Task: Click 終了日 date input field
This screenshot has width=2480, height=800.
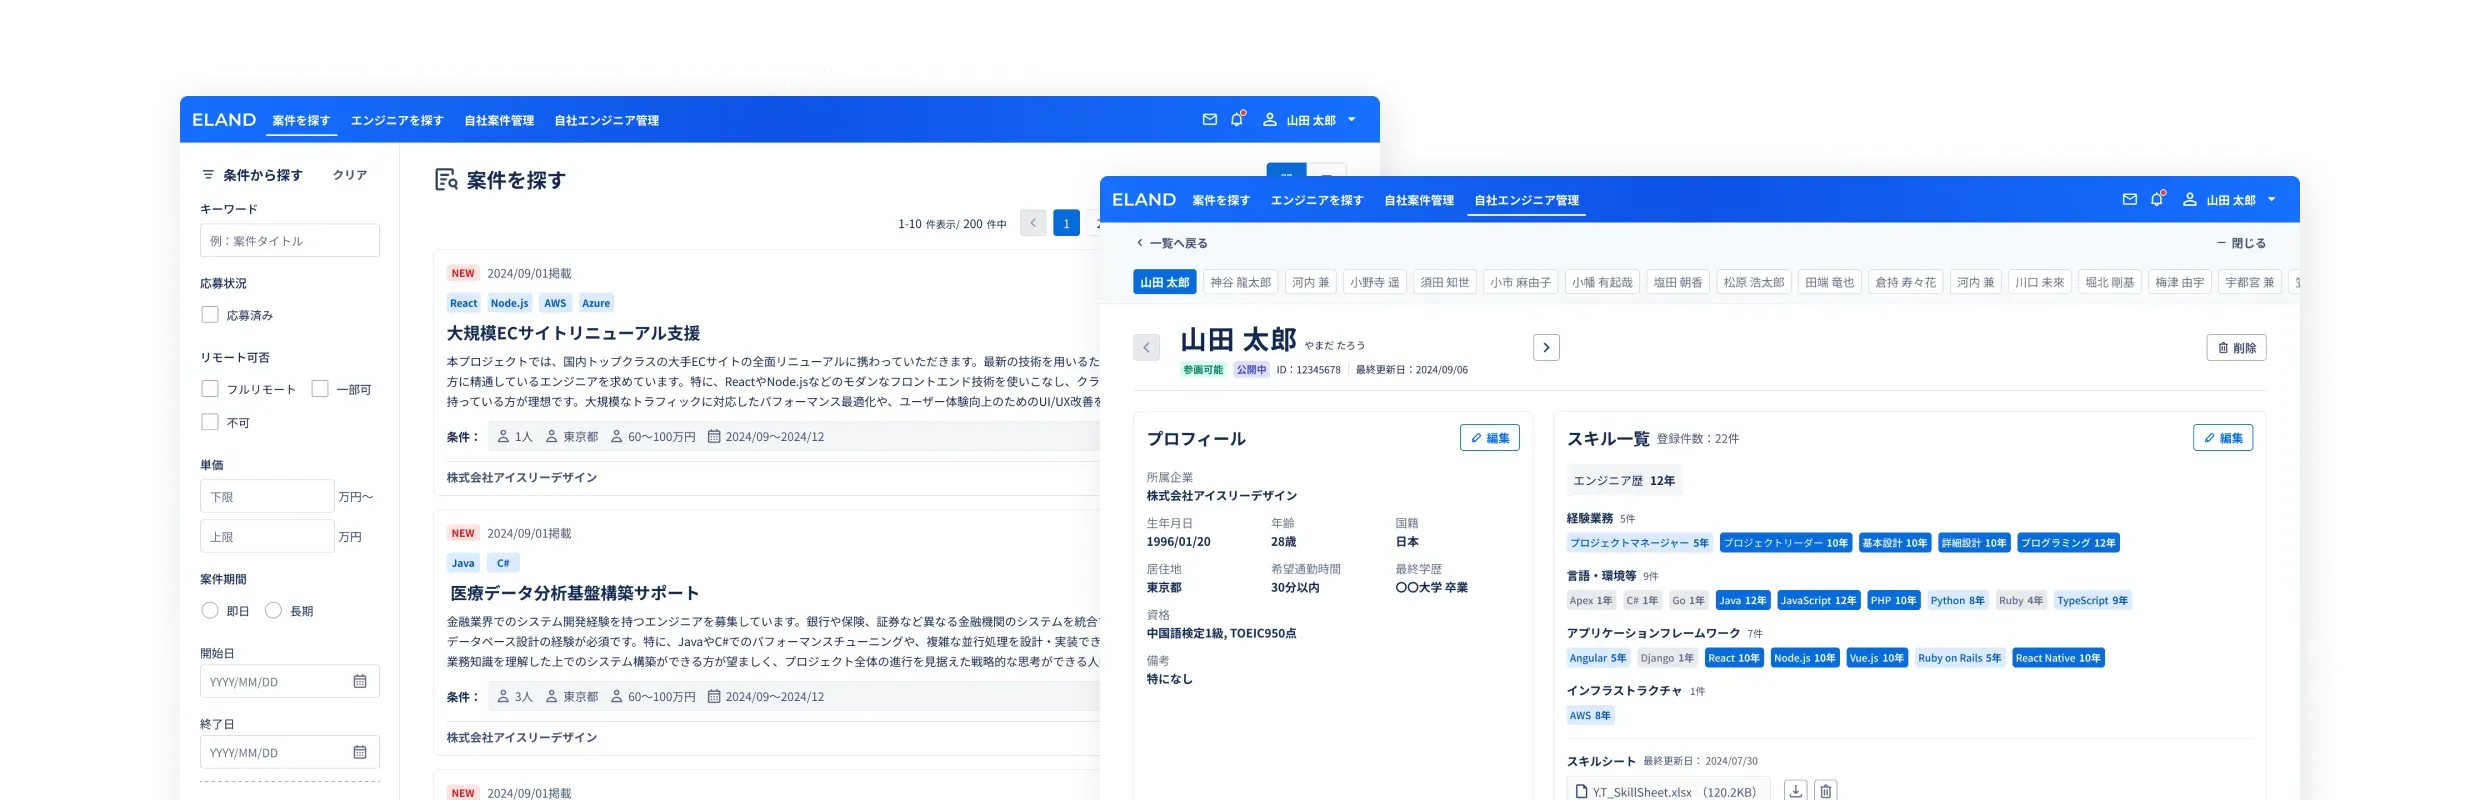Action: tap(290, 752)
